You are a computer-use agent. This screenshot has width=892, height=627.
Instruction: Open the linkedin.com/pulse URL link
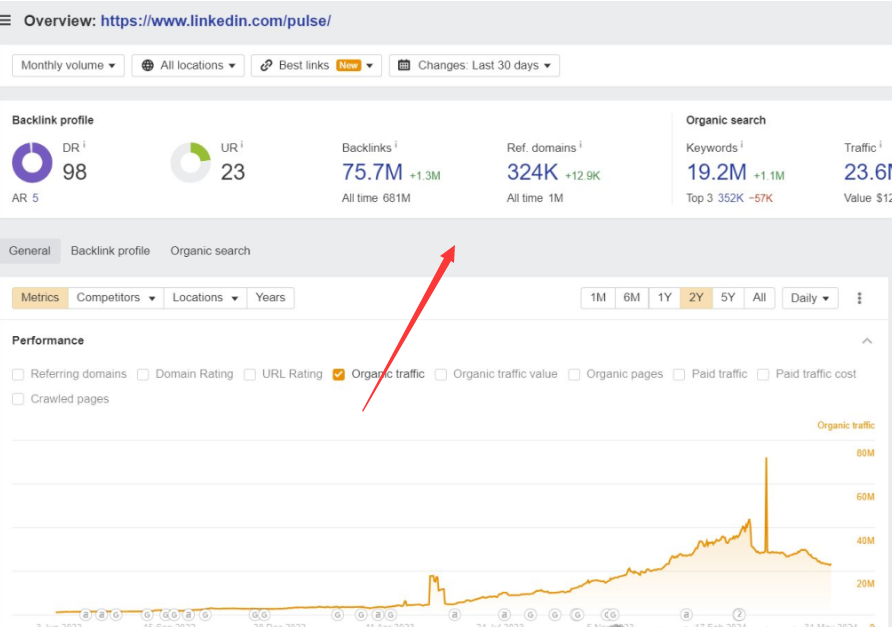[215, 21]
